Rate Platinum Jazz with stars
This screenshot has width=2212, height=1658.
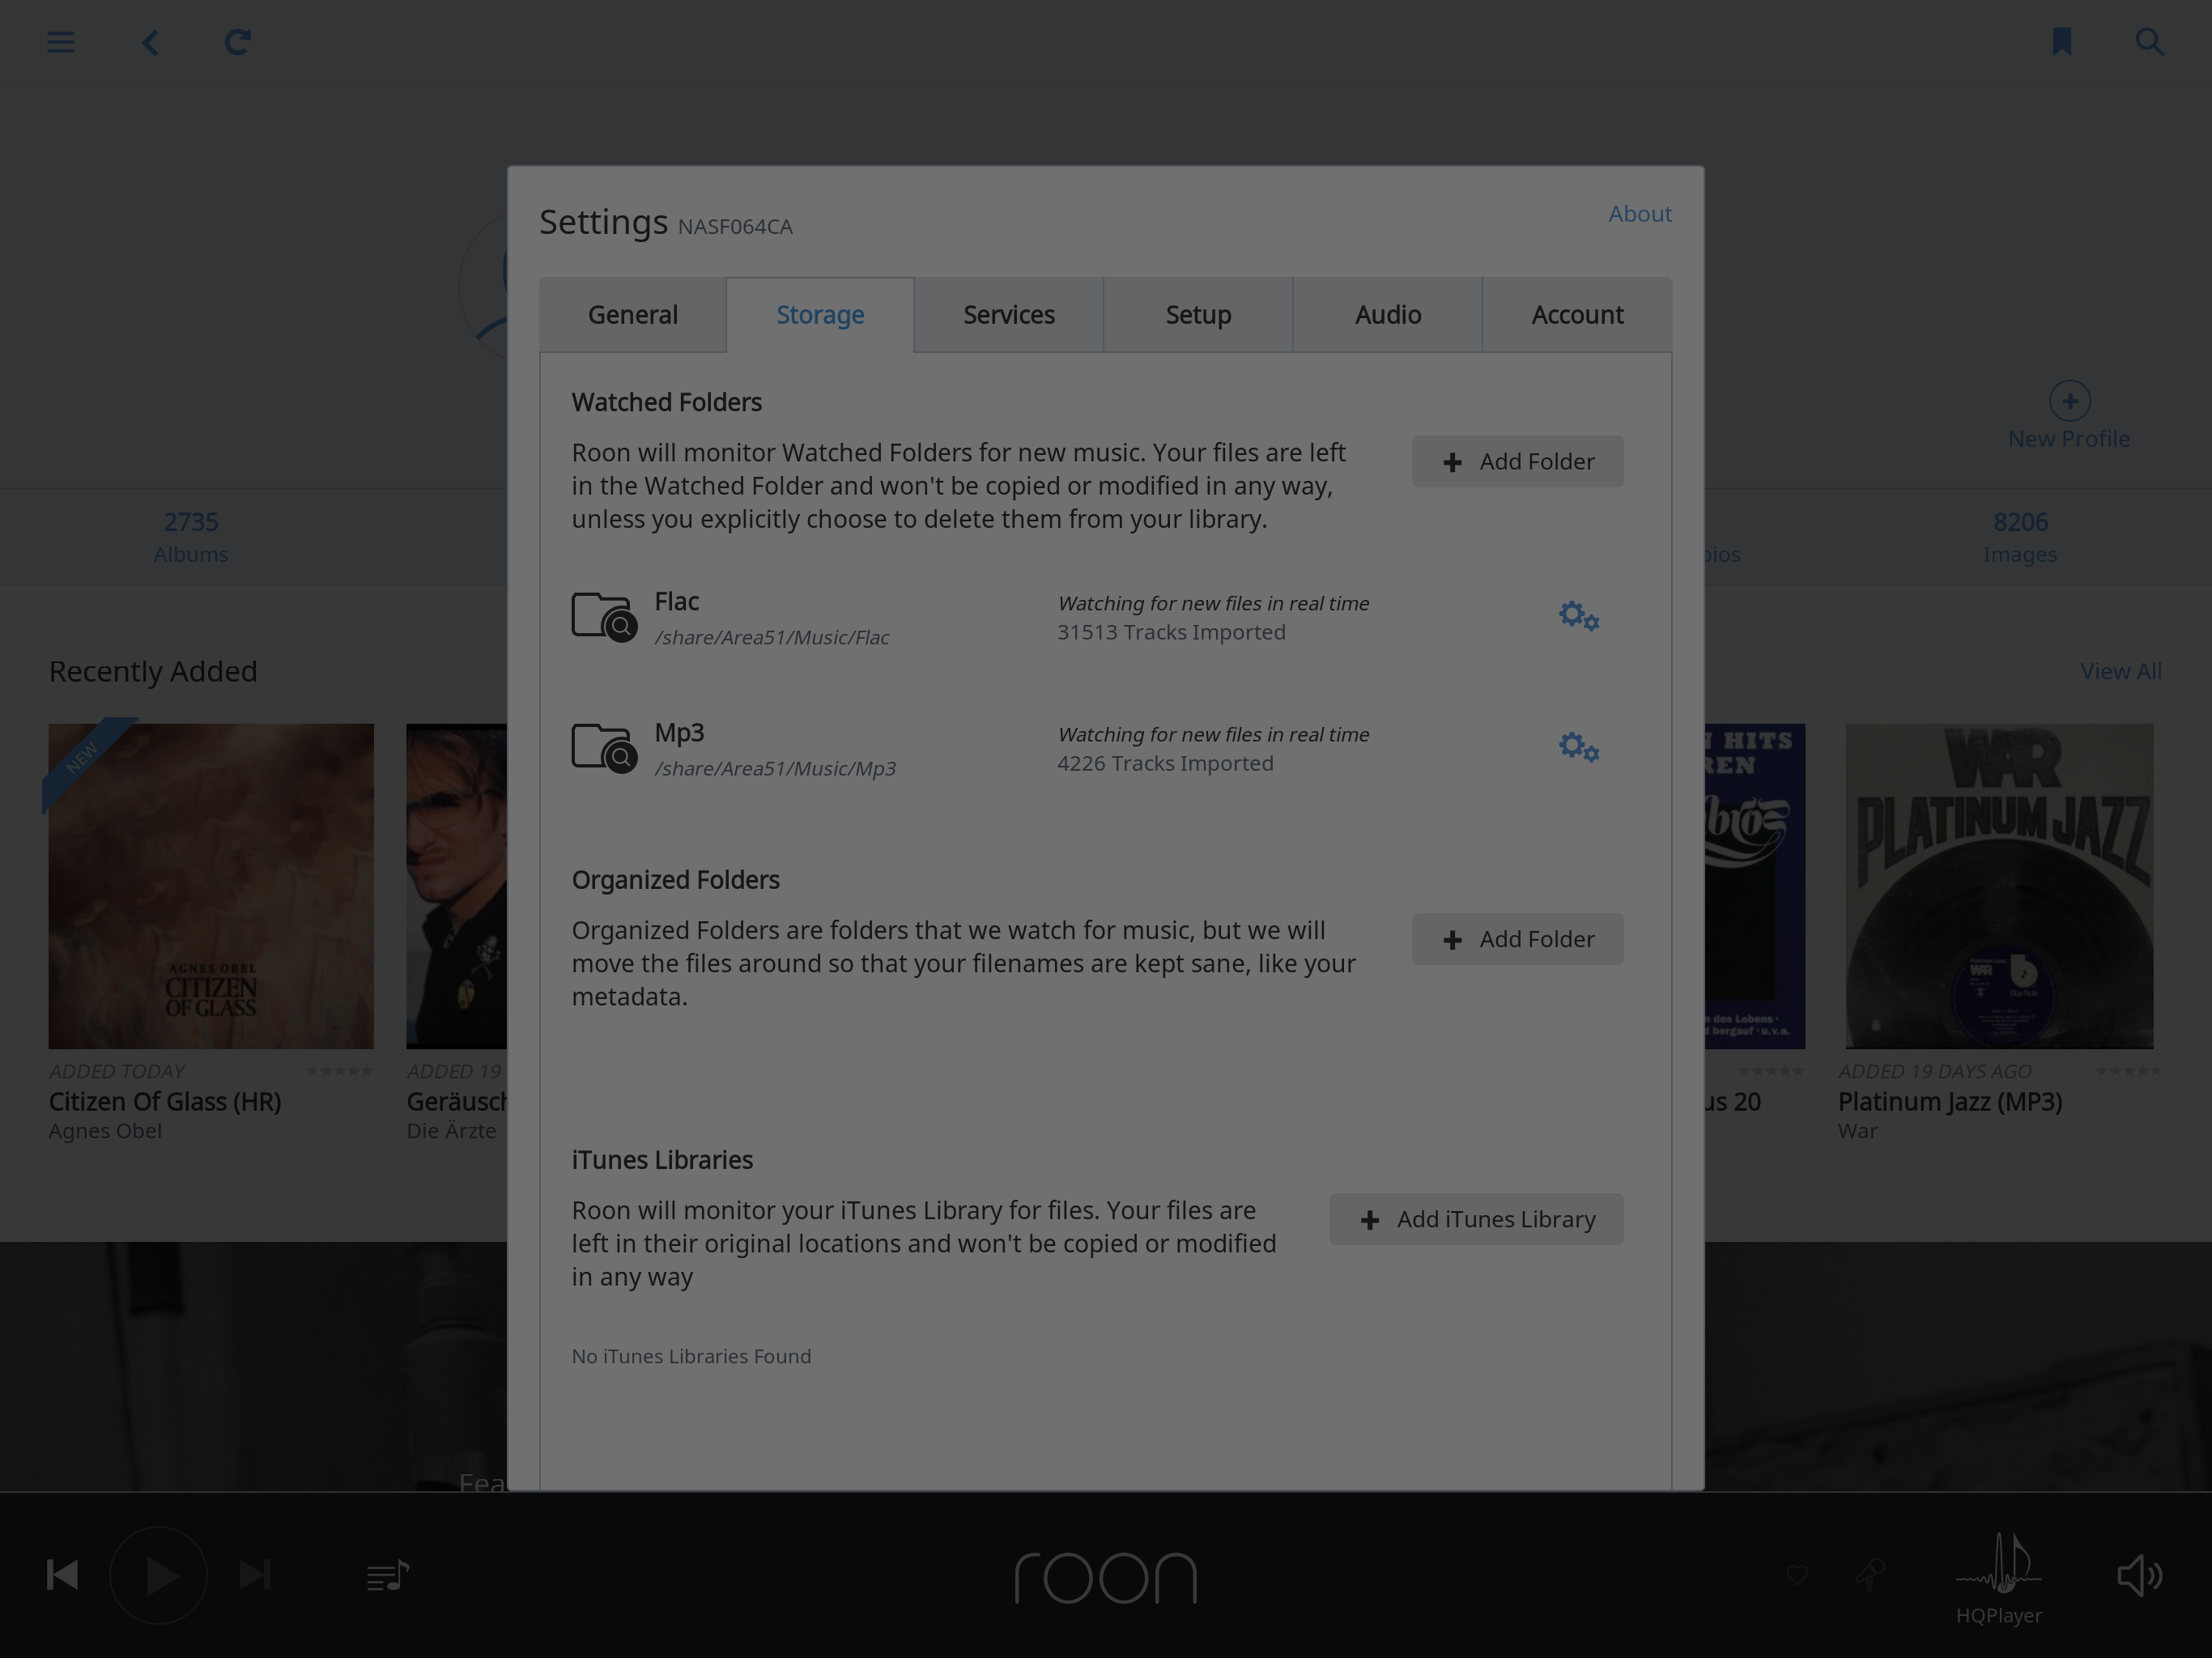coord(2128,1071)
